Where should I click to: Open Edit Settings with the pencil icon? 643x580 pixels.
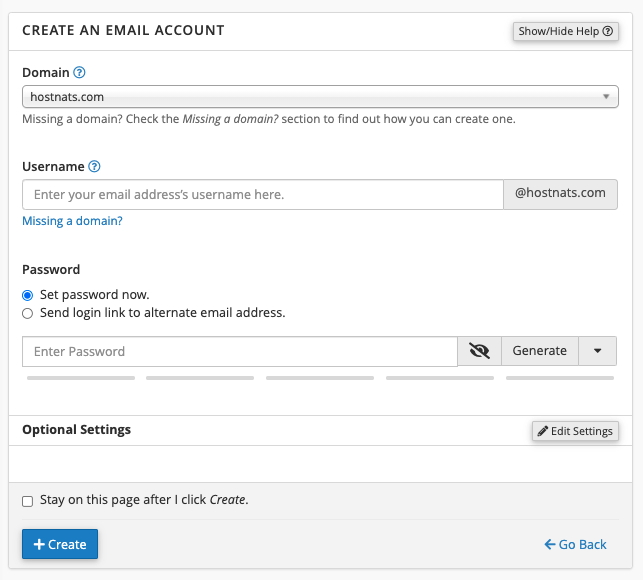[x=575, y=431]
